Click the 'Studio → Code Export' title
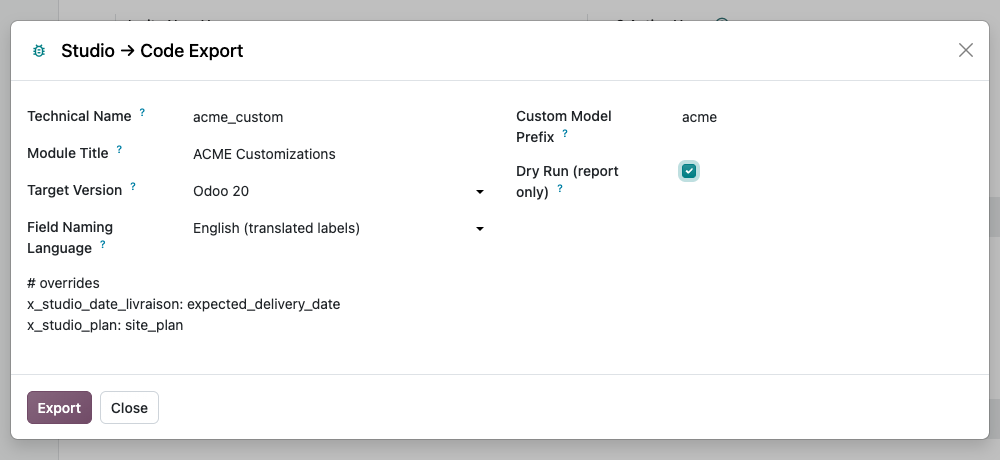Viewport: 1000px width, 460px height. (152, 51)
